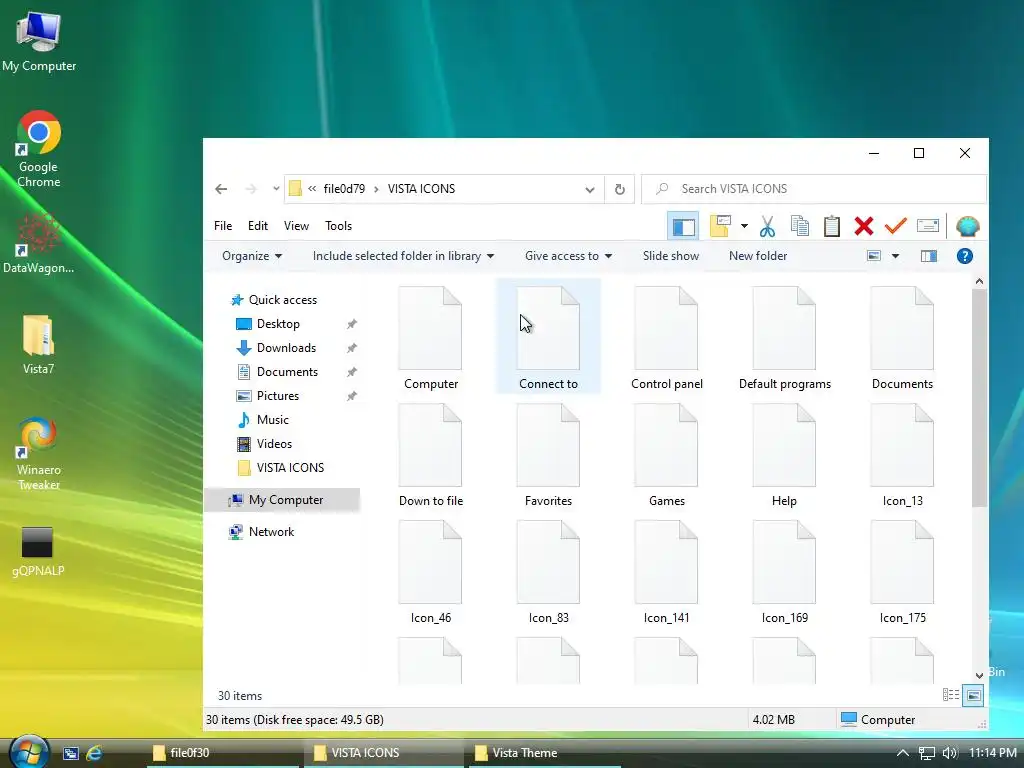Open Google Chrome desktop shortcut
The image size is (1024, 768).
39,149
